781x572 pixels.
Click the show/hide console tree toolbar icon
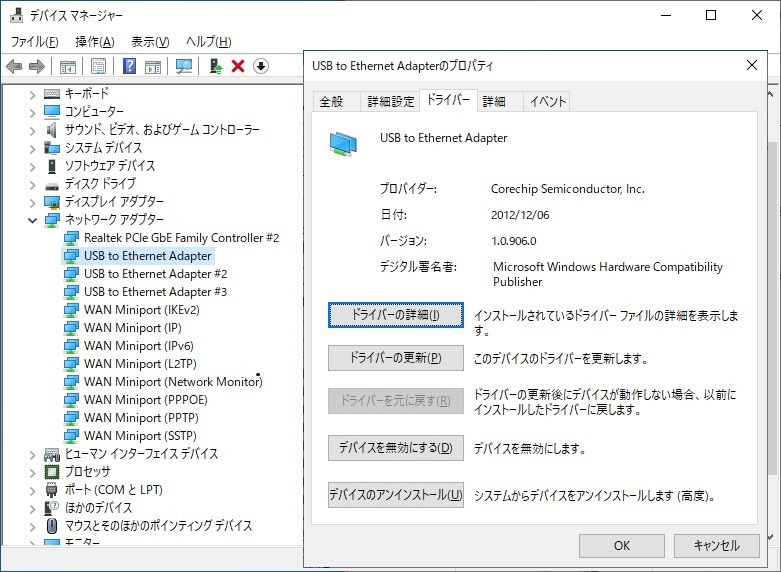point(67,66)
